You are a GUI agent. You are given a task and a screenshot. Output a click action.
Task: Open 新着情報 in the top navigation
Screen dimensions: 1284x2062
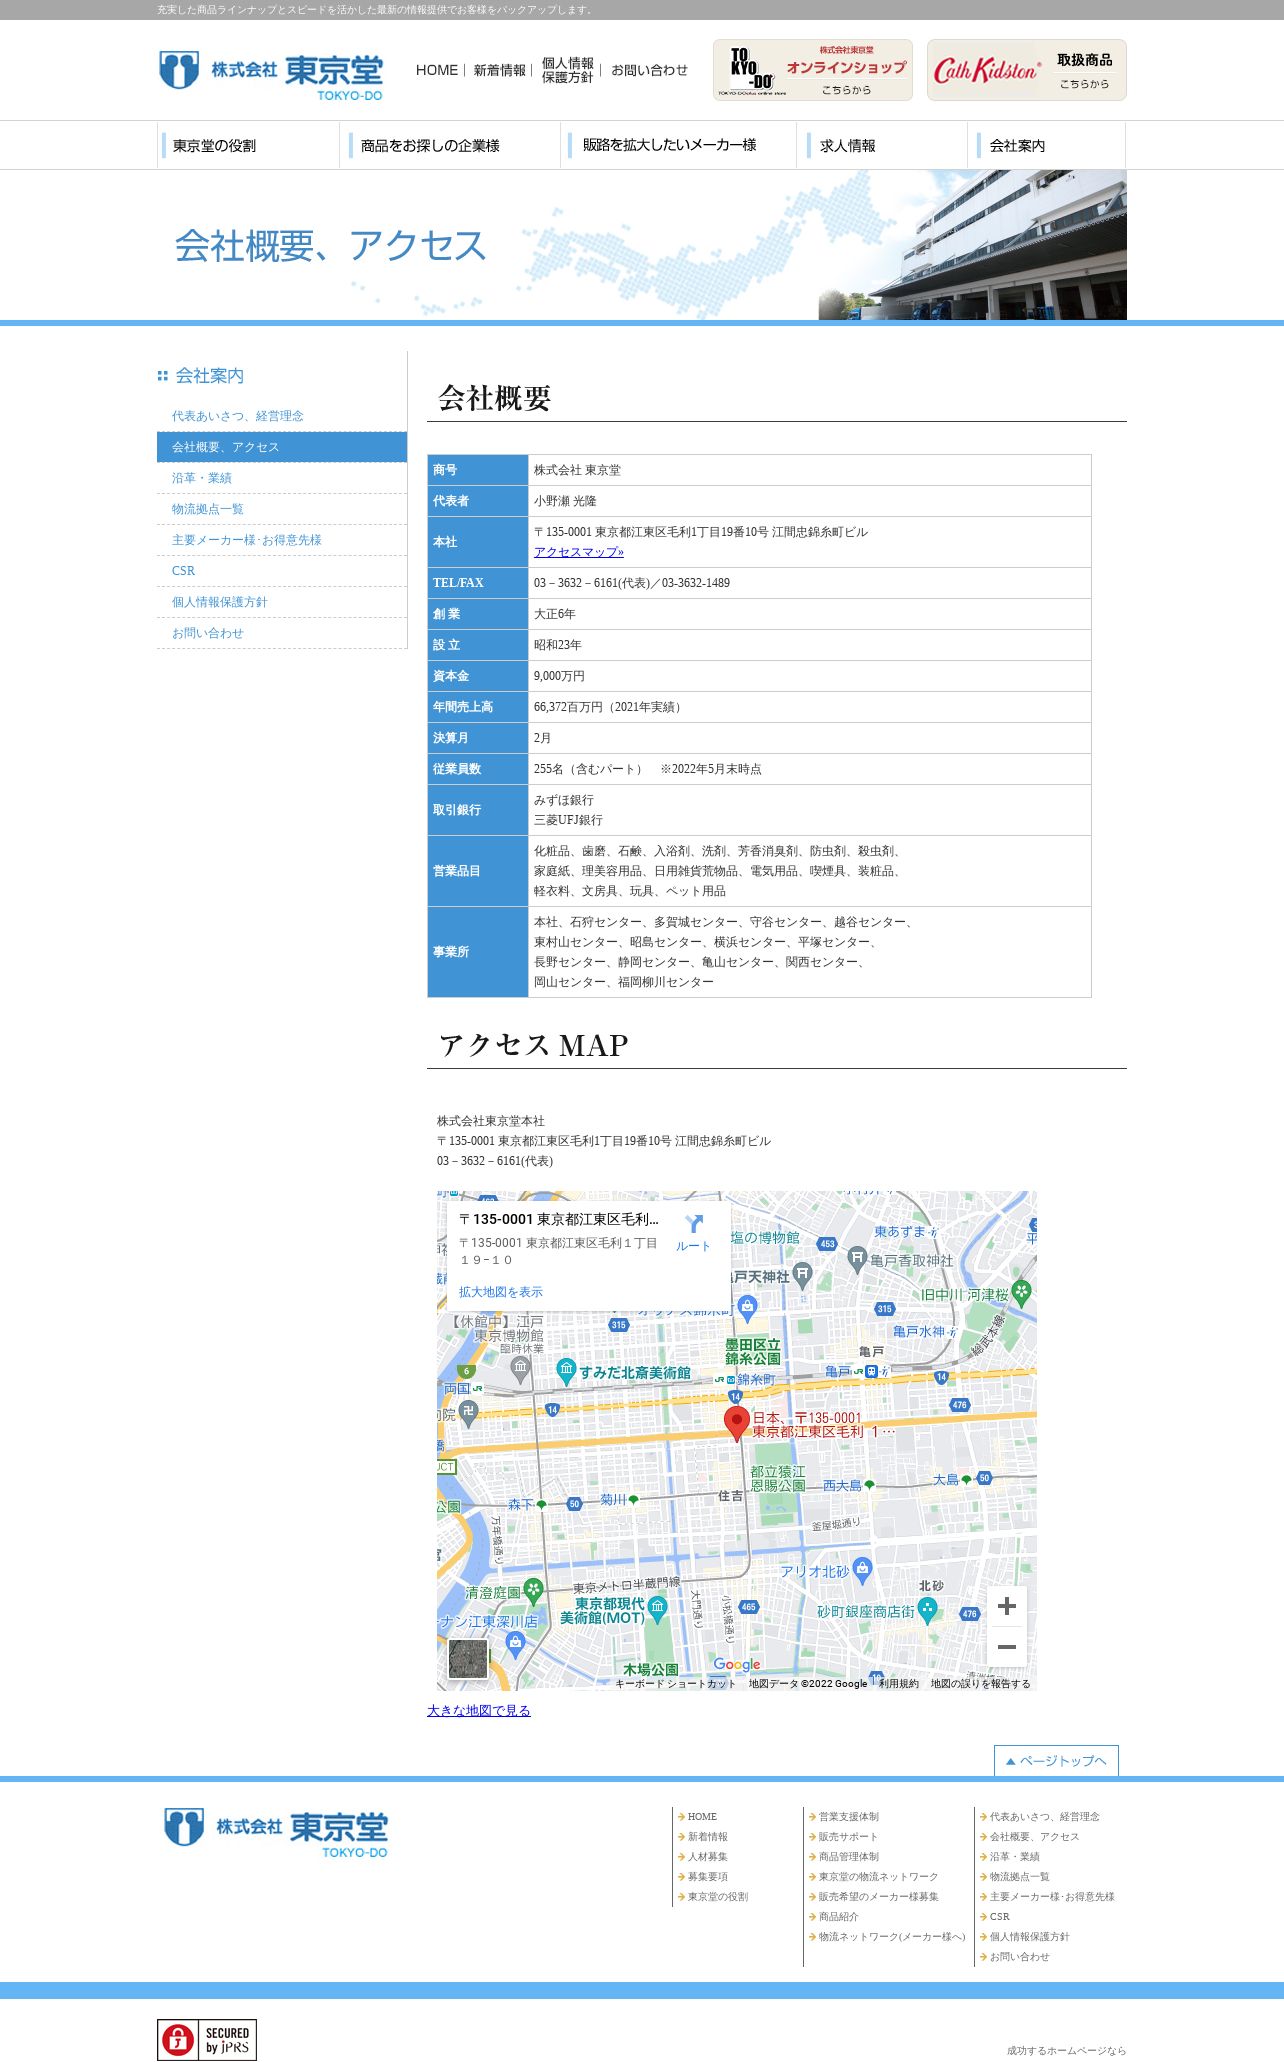coord(500,70)
